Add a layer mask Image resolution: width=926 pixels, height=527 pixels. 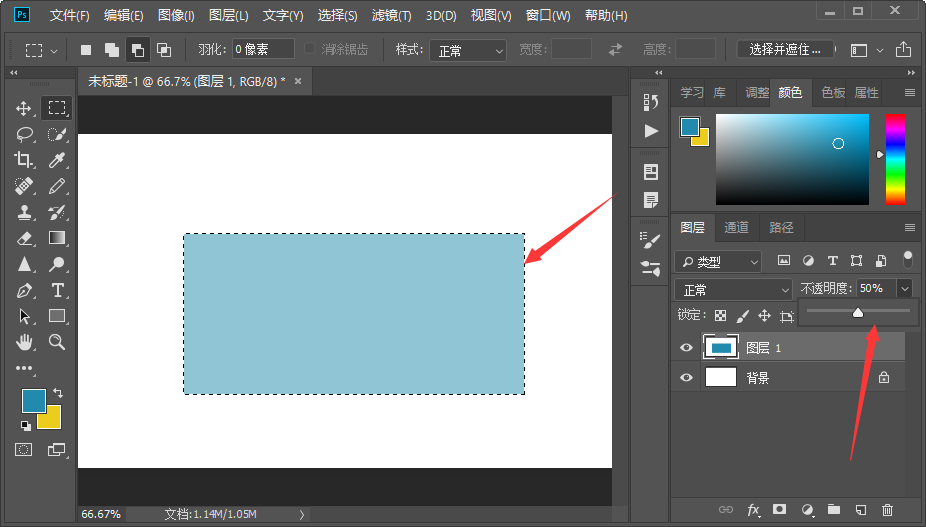(x=780, y=509)
